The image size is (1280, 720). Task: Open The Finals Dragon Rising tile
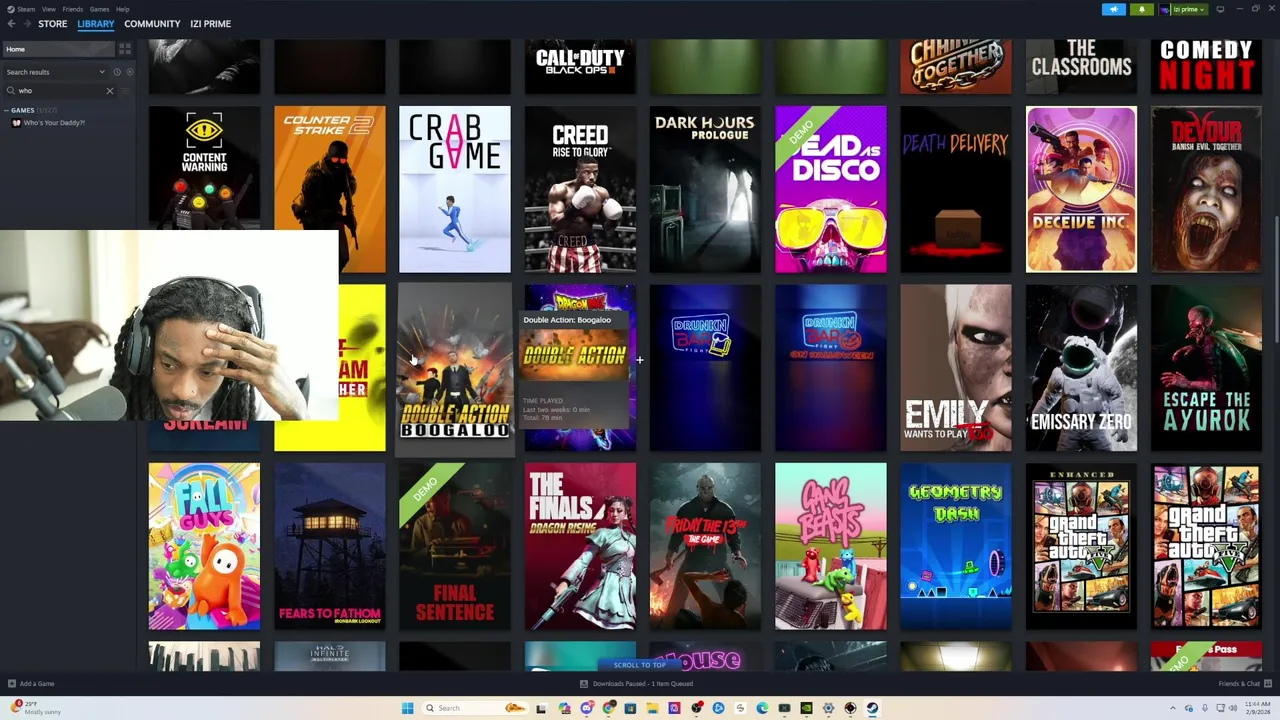pos(580,546)
